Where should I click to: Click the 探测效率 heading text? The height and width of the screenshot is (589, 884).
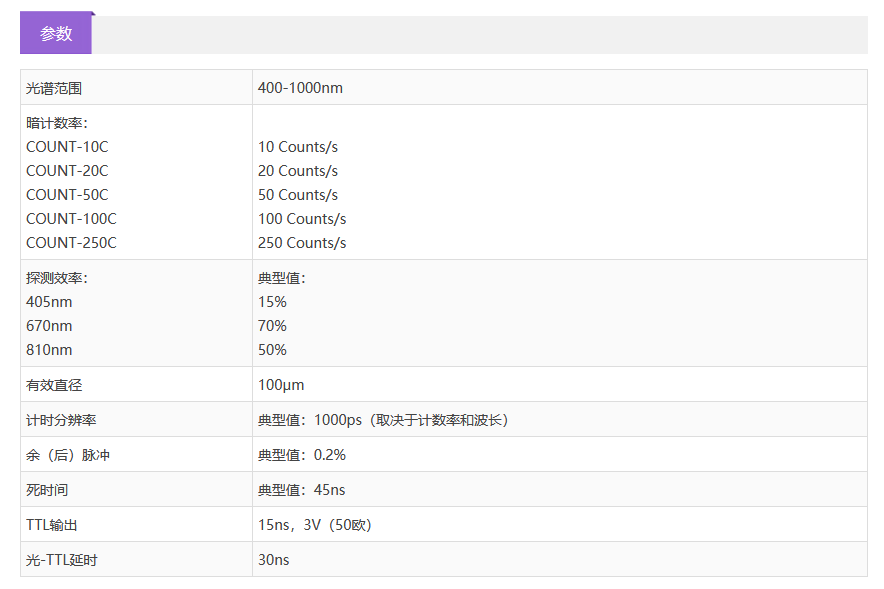(57, 278)
